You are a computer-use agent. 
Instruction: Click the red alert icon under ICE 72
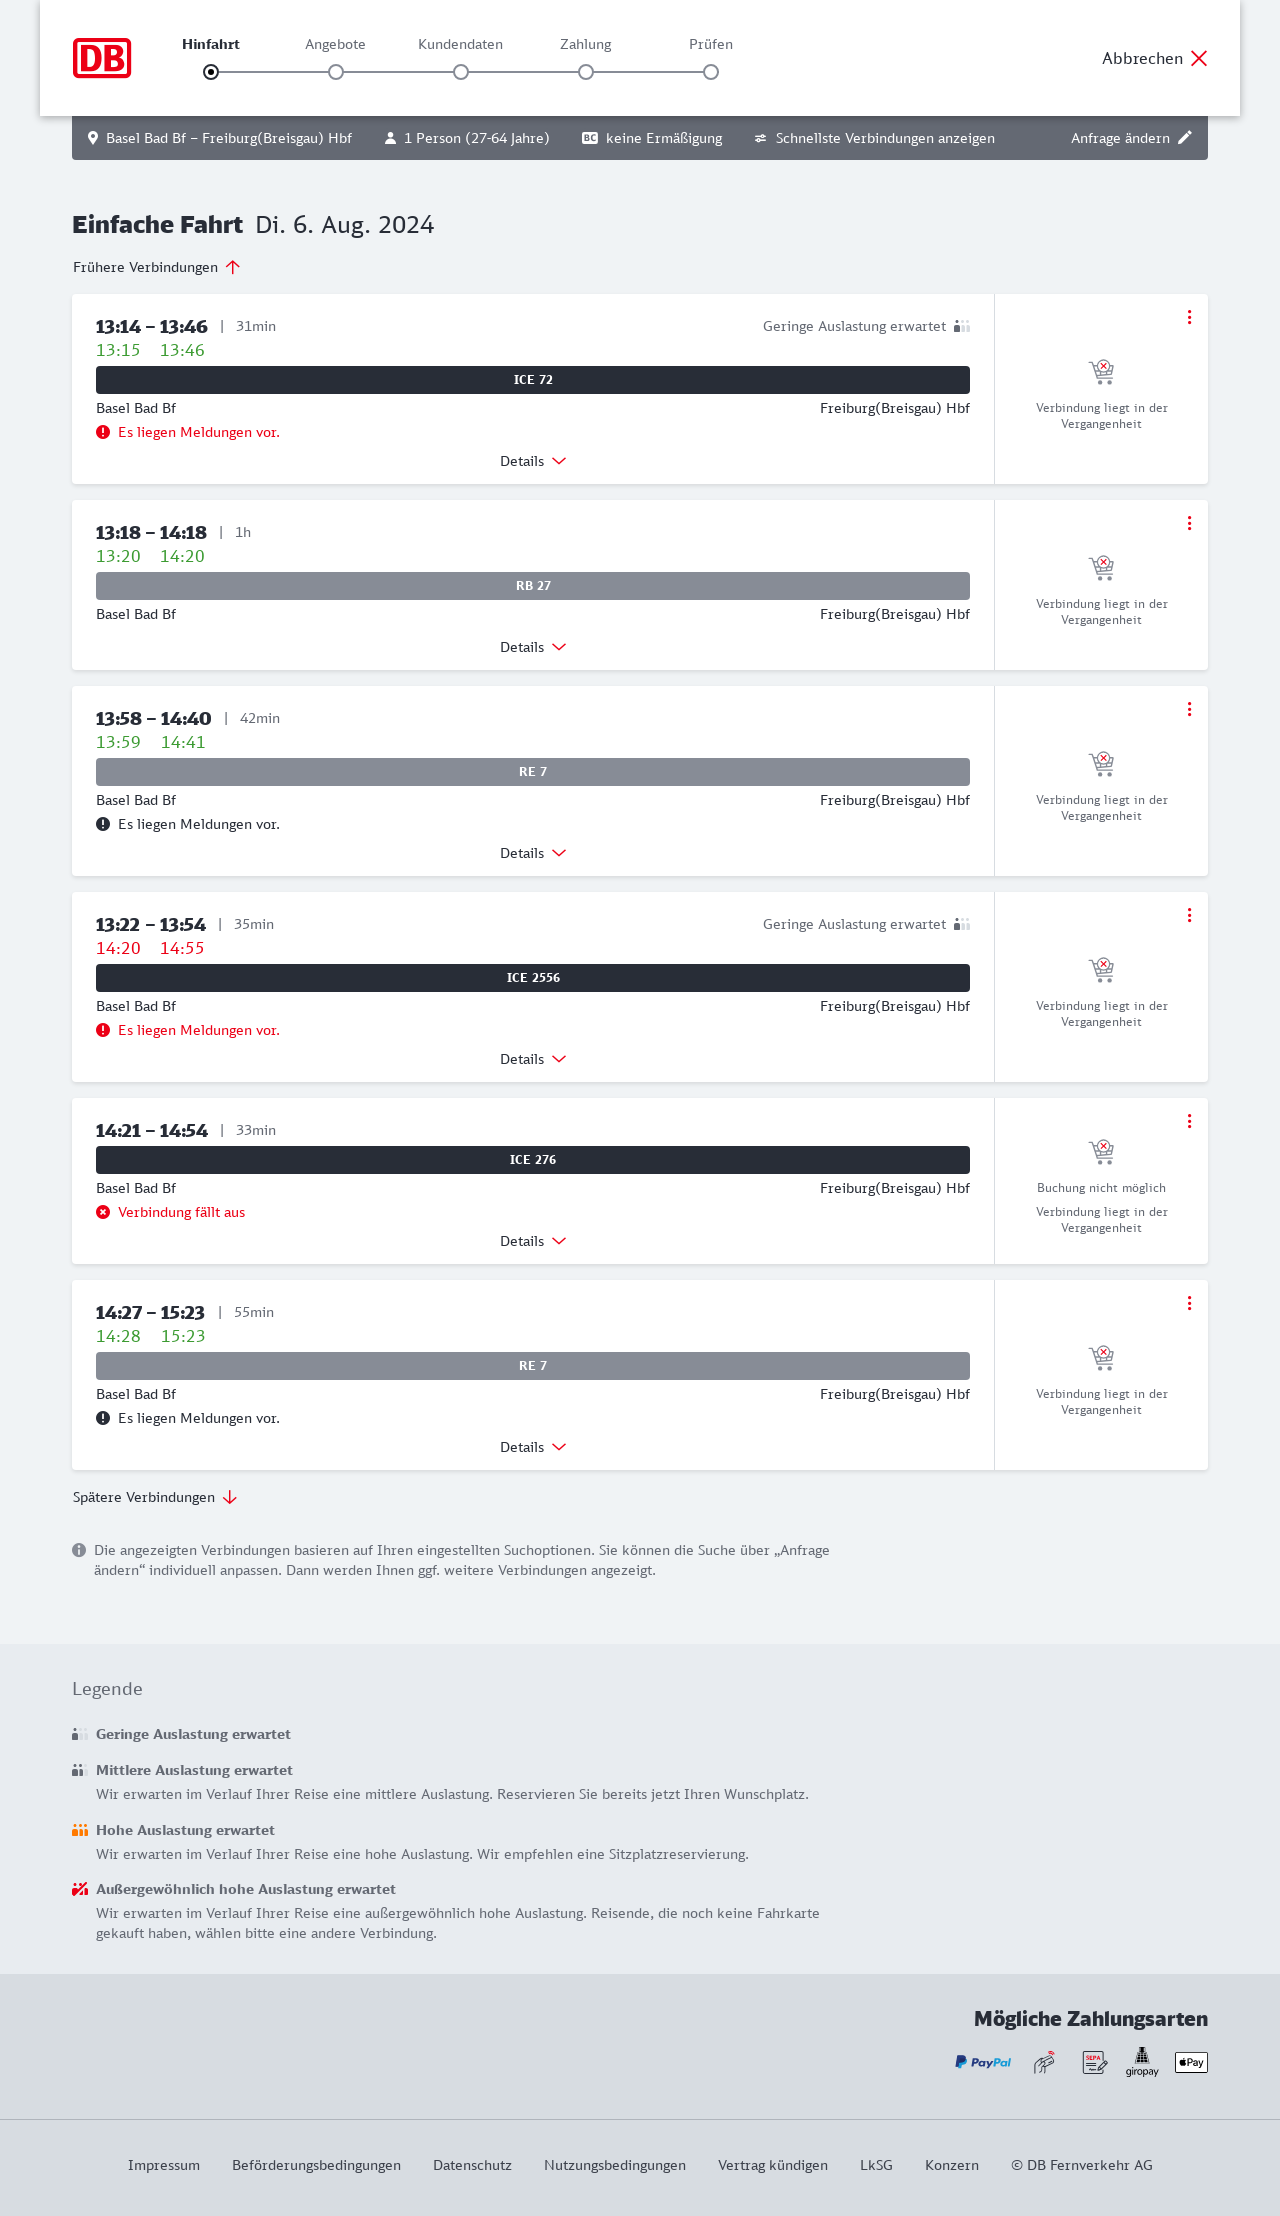point(103,432)
